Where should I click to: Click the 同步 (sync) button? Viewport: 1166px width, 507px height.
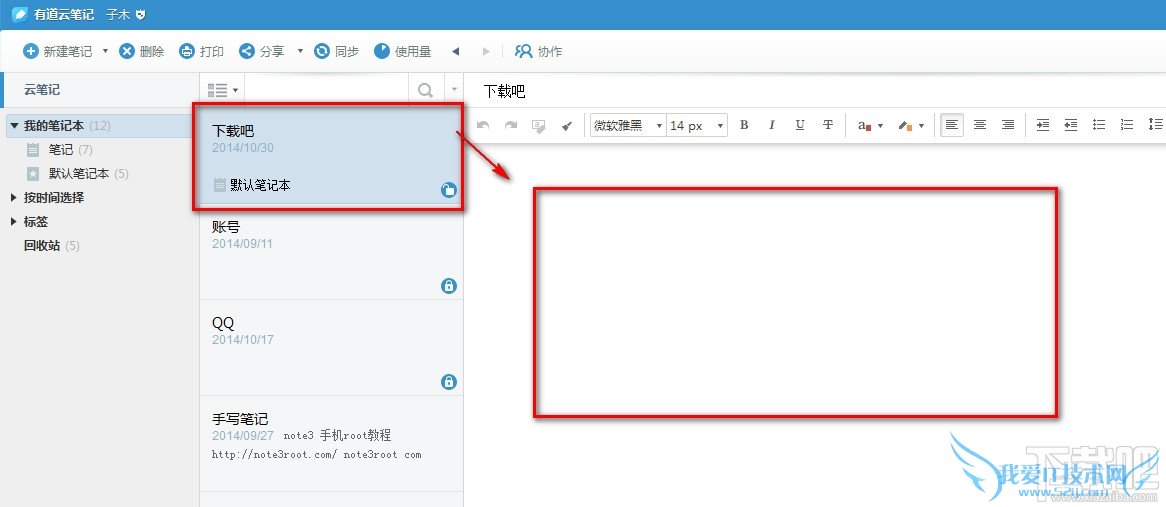click(337, 51)
